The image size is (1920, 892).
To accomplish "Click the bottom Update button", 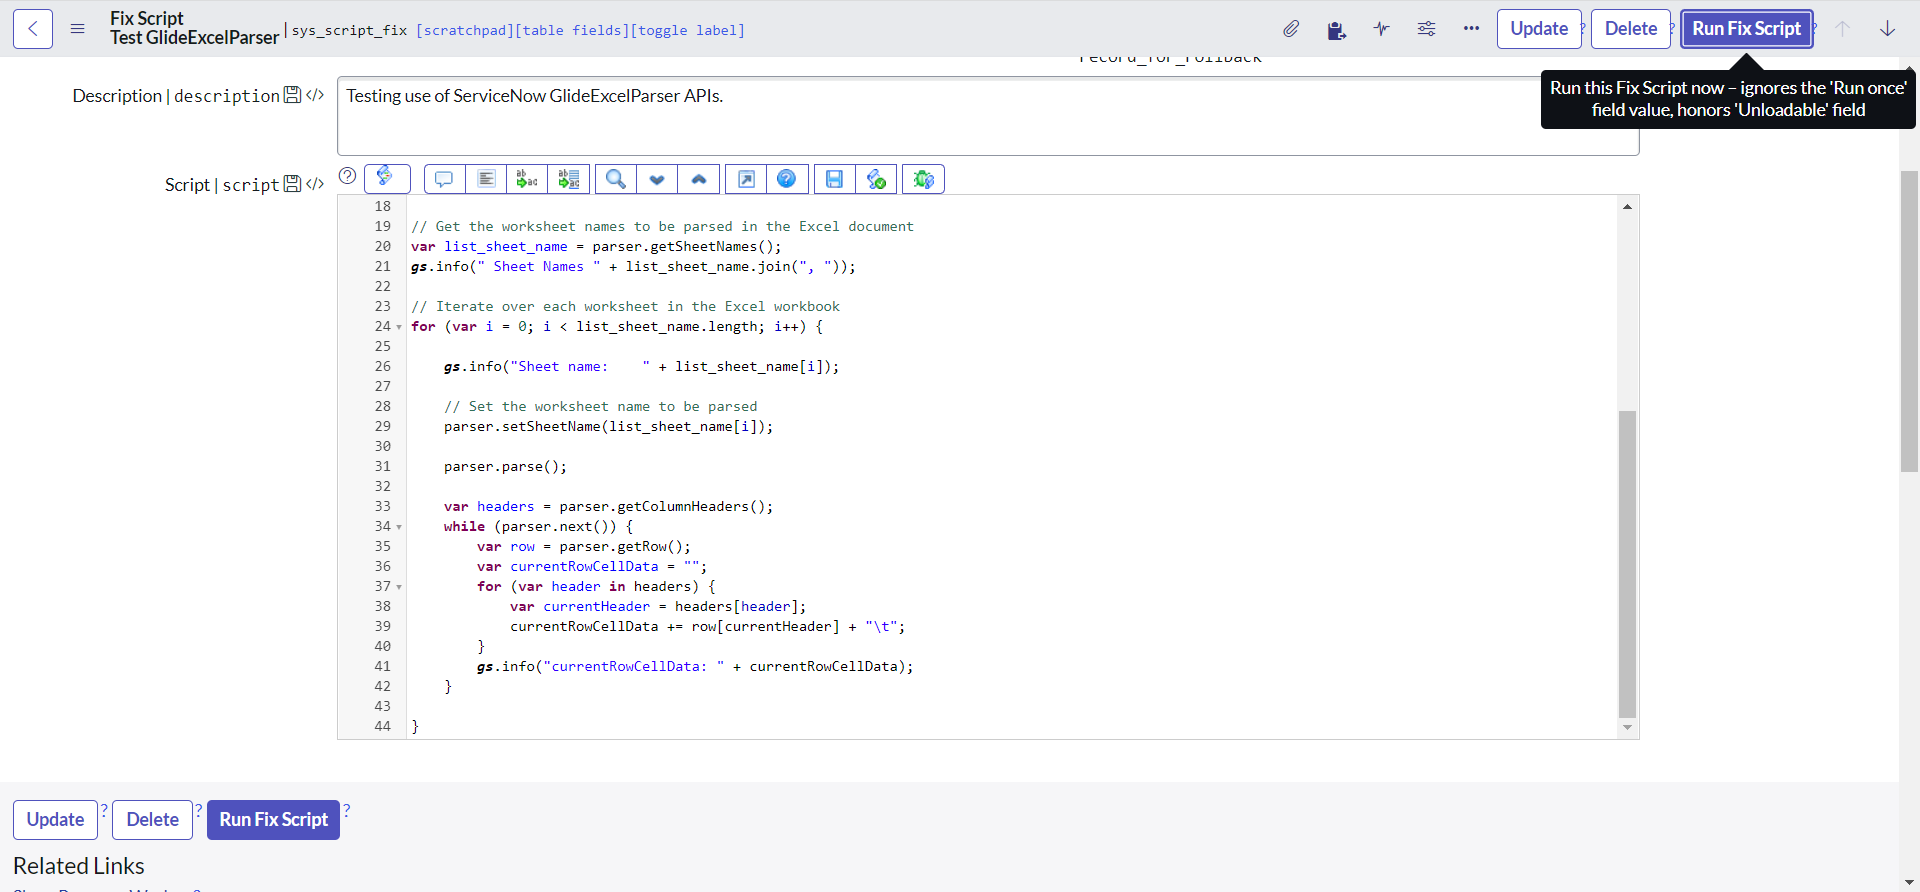I will click(55, 820).
